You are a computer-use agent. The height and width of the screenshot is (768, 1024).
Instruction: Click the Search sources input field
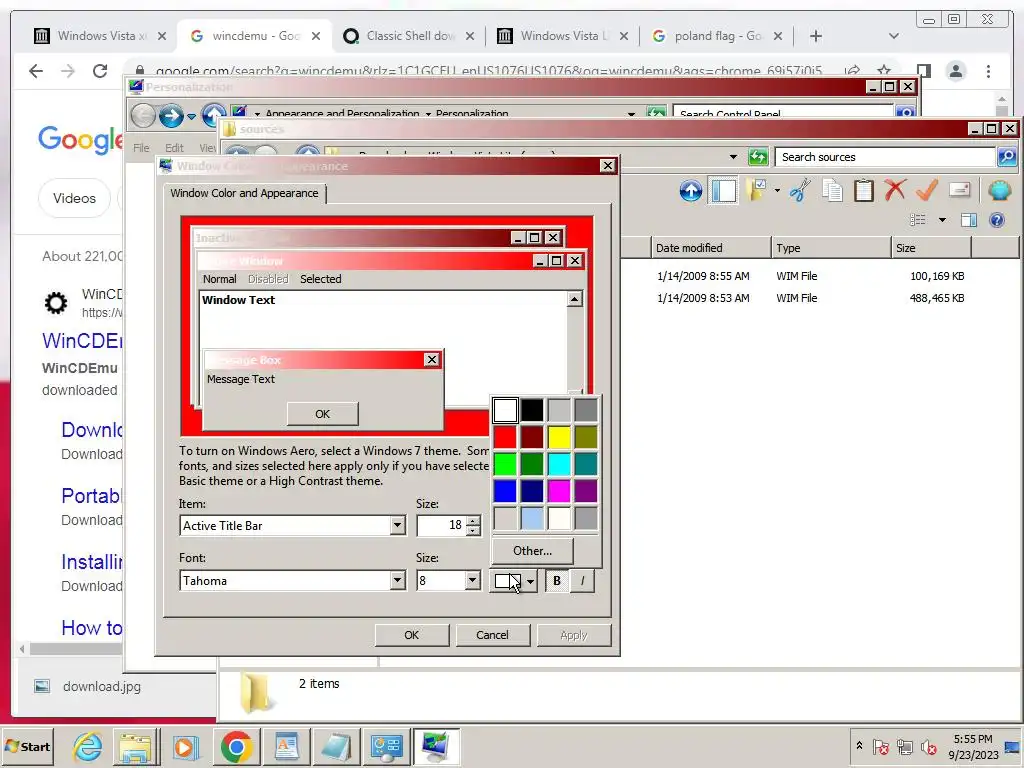885,157
